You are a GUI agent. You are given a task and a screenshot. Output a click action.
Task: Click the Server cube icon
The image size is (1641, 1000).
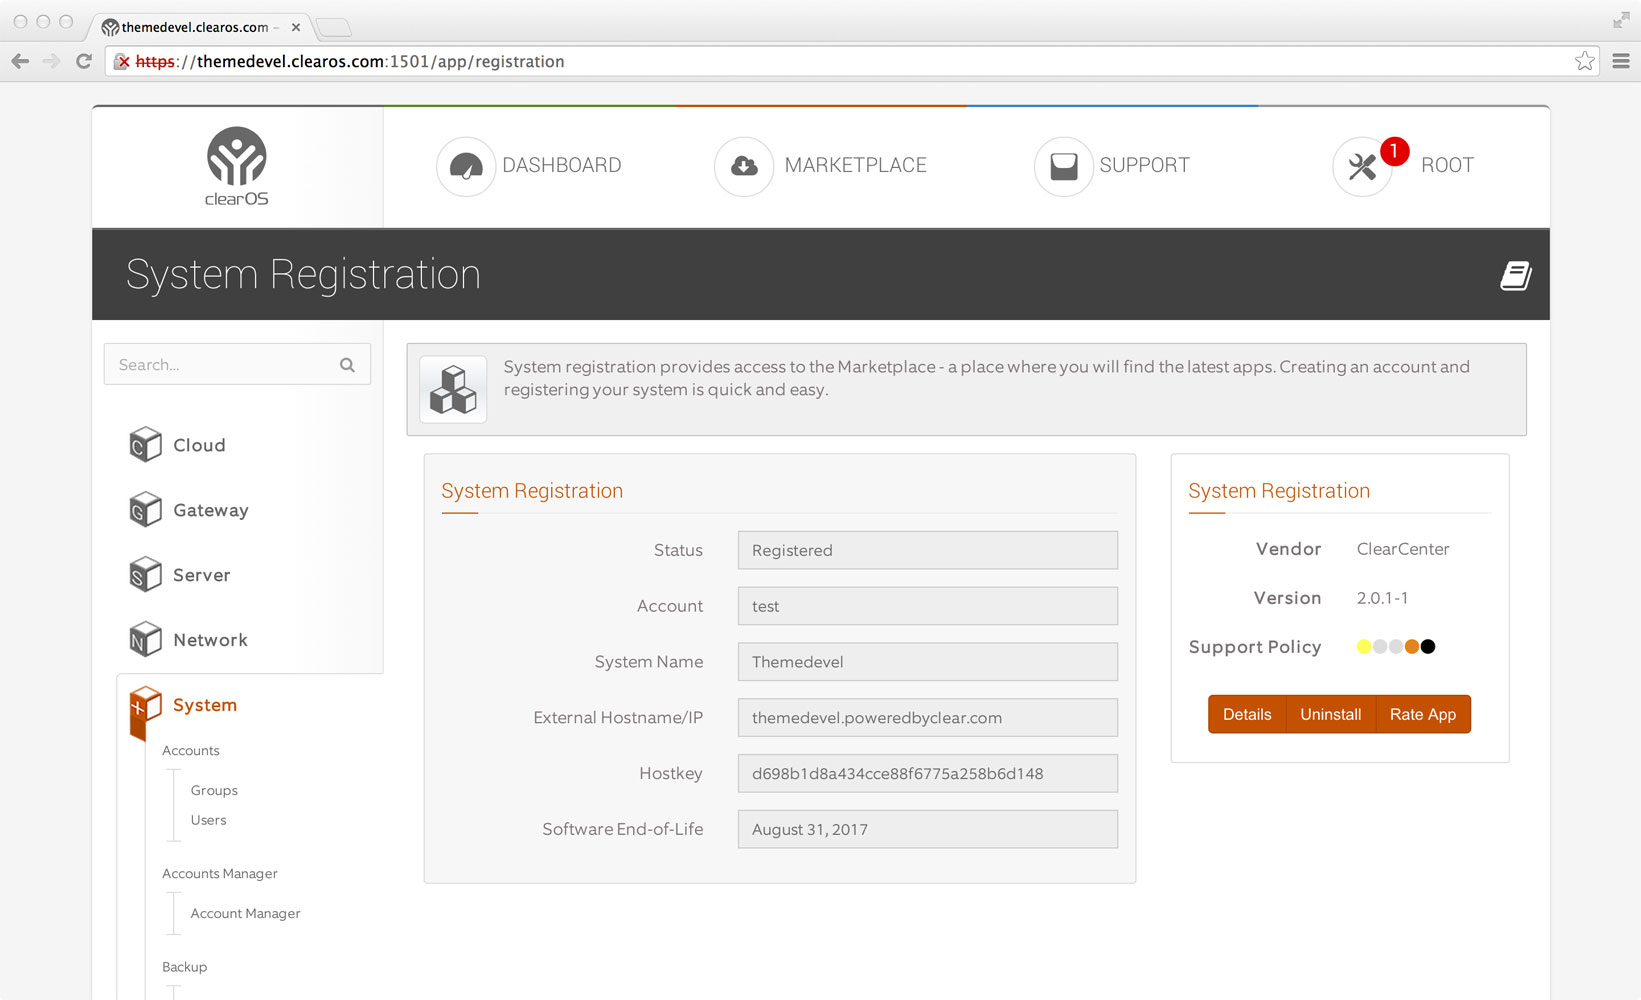(145, 574)
